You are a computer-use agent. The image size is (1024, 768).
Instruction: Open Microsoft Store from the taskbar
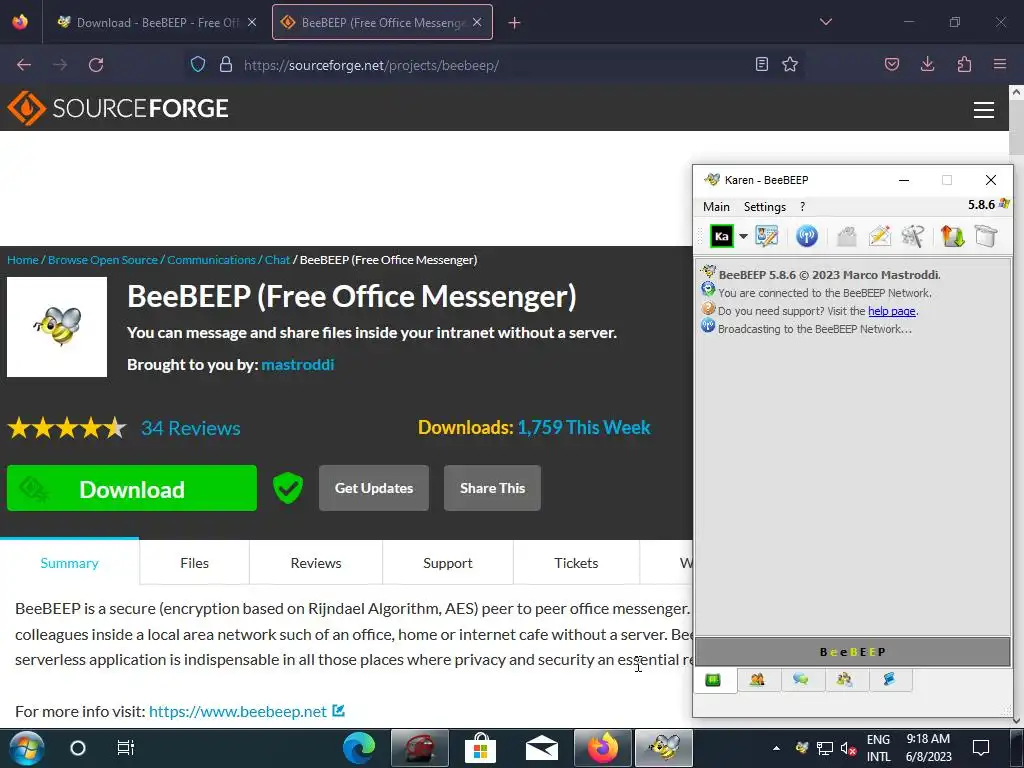click(480, 748)
